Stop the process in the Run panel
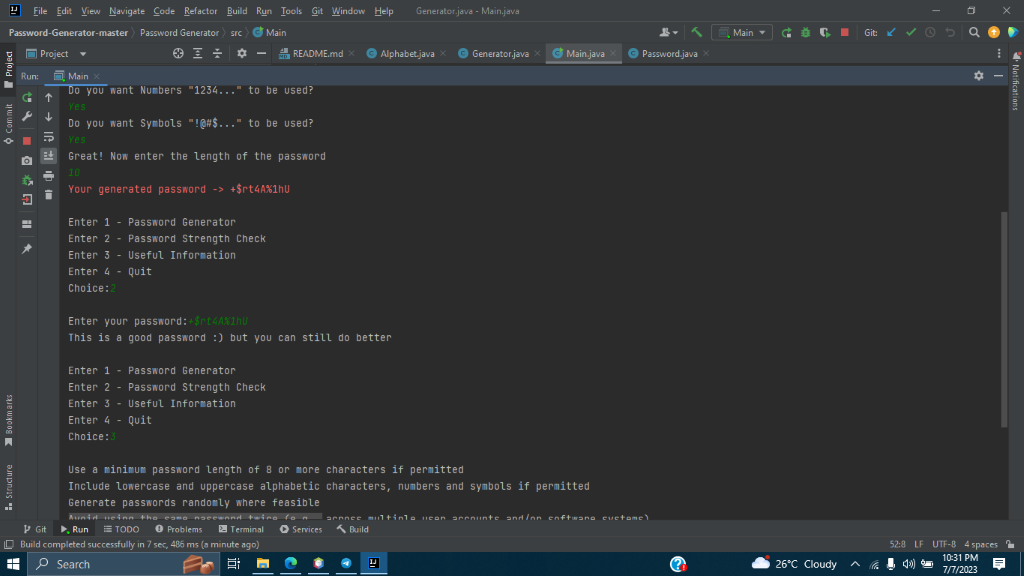The height and width of the screenshot is (576, 1024). pos(27,140)
